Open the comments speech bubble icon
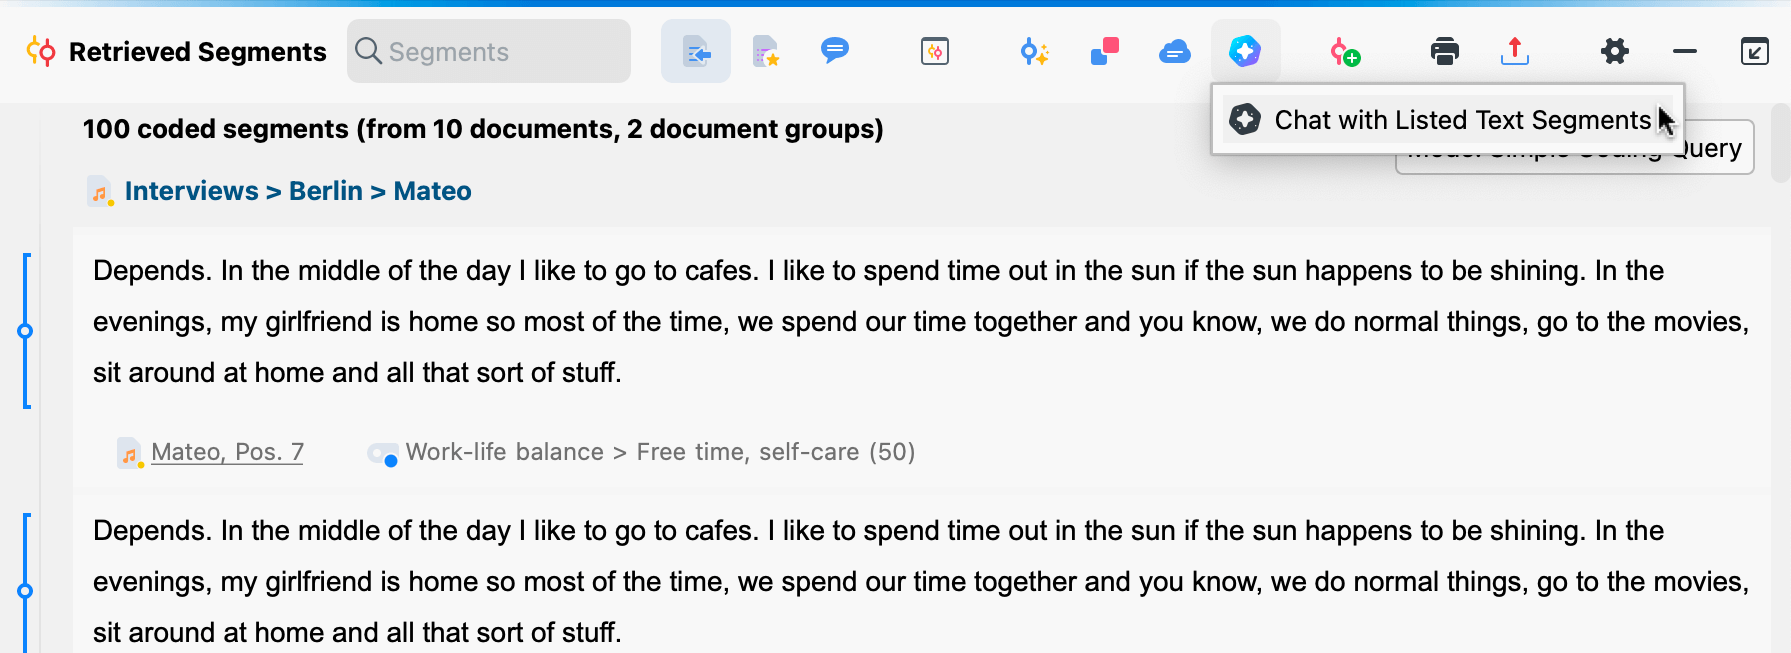This screenshot has width=1791, height=653. 835,50
